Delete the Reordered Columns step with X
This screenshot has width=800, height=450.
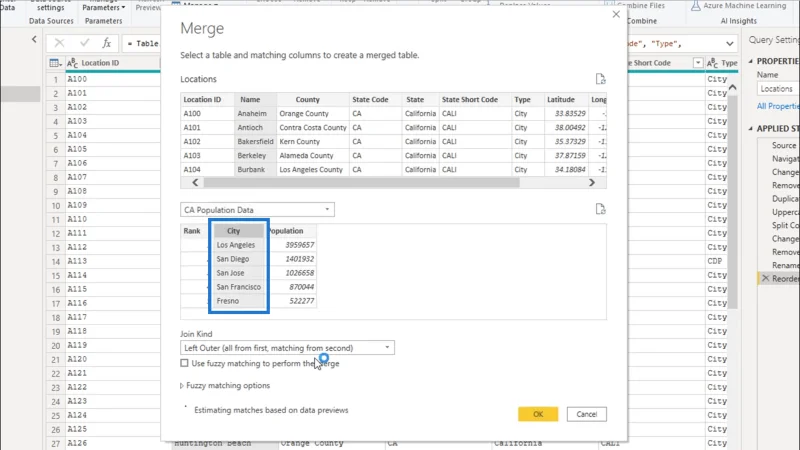765,278
